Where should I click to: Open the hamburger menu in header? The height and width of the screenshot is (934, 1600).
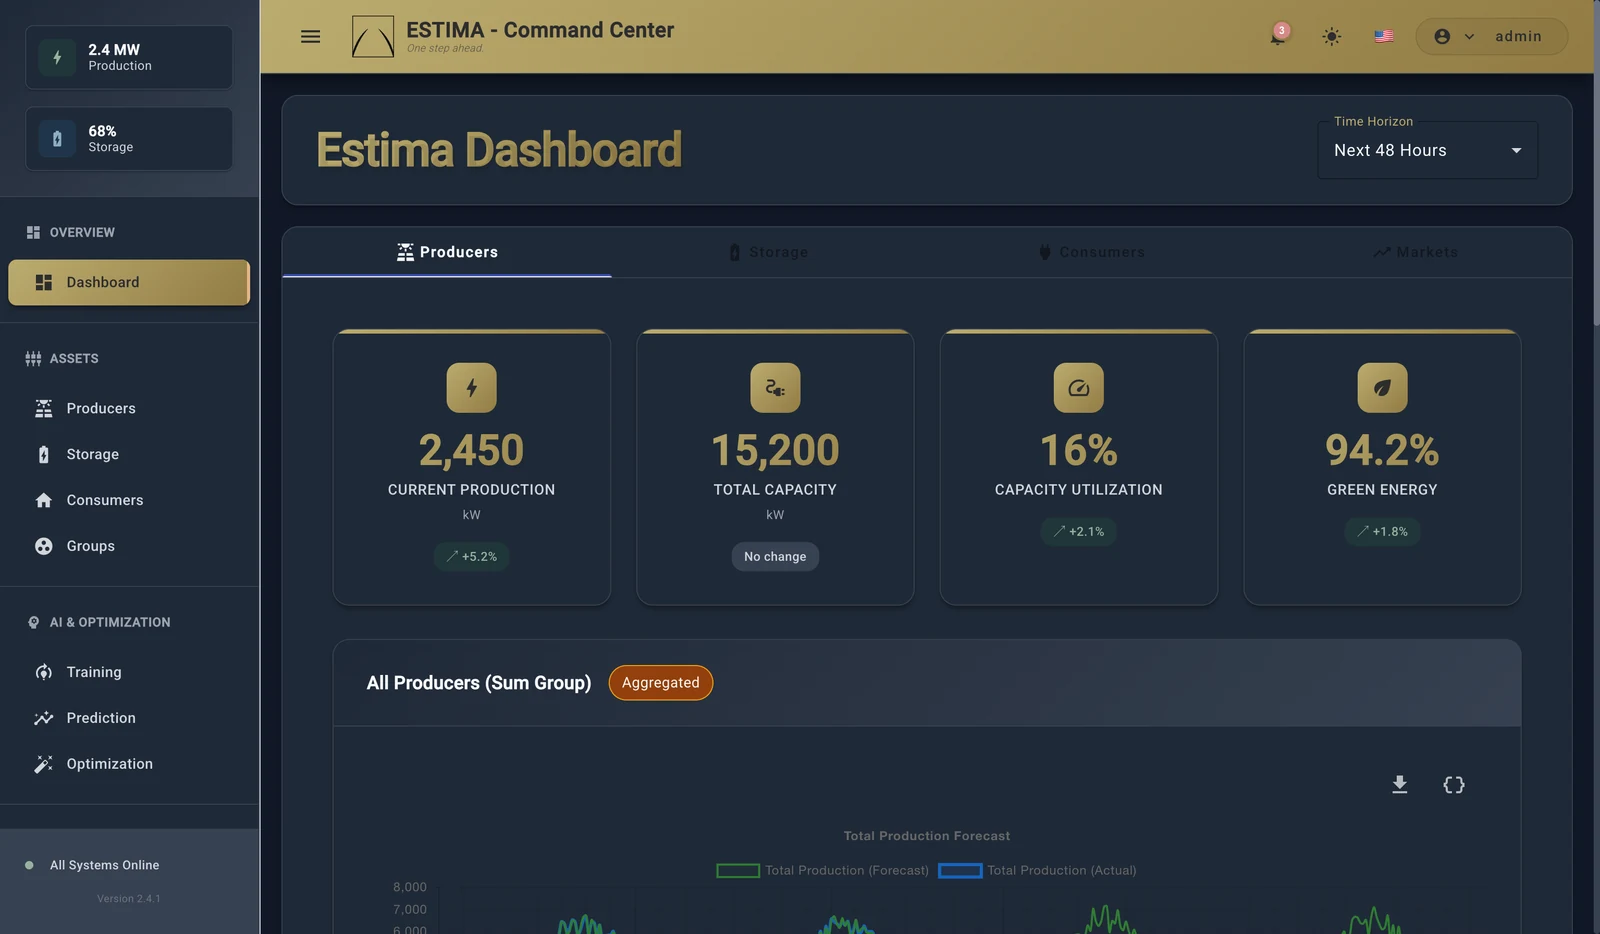(310, 36)
